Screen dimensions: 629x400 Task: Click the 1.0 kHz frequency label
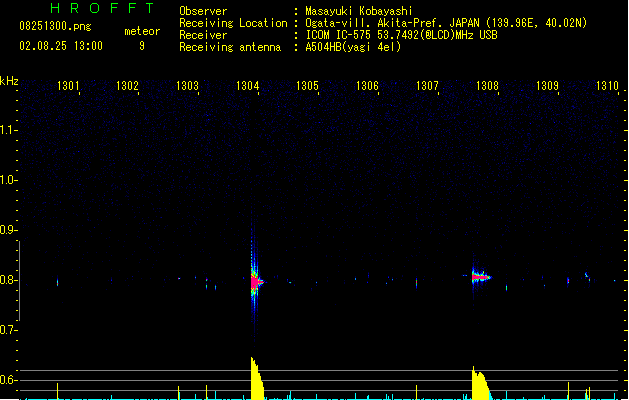[8, 180]
